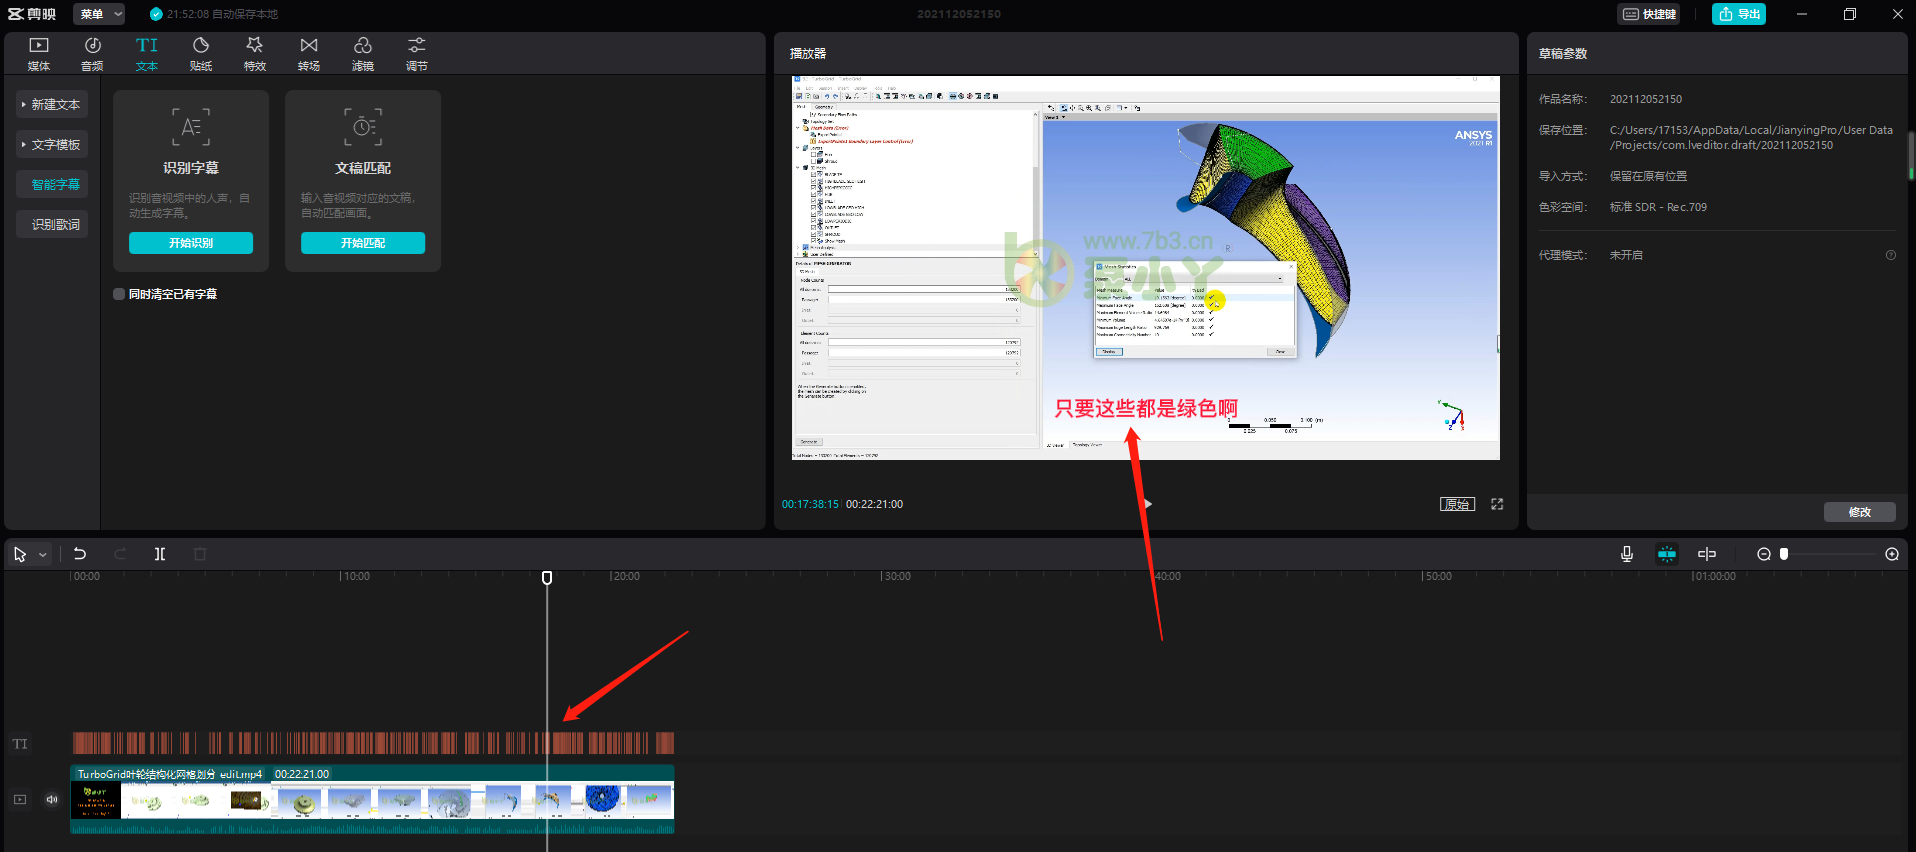Screen dimensions: 1916x852
Task: Open the 滤镜 filters panel
Action: [363, 53]
